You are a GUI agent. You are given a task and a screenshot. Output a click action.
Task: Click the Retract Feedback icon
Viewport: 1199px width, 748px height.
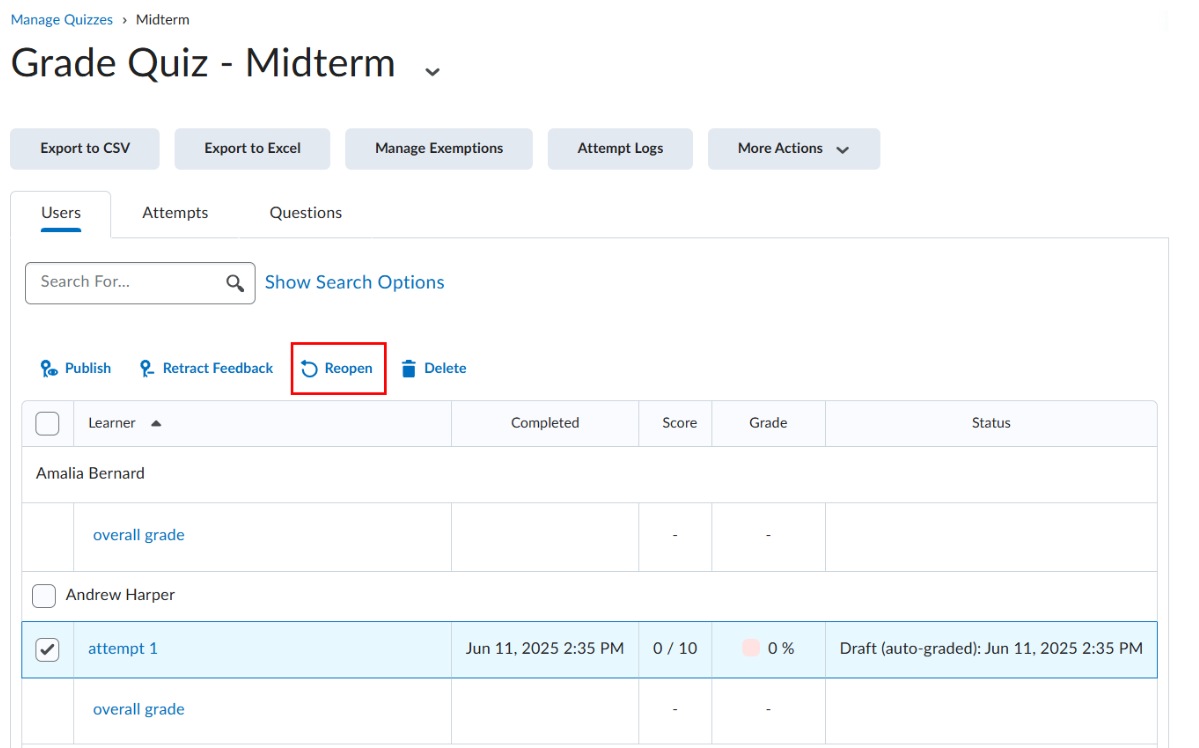(147, 369)
